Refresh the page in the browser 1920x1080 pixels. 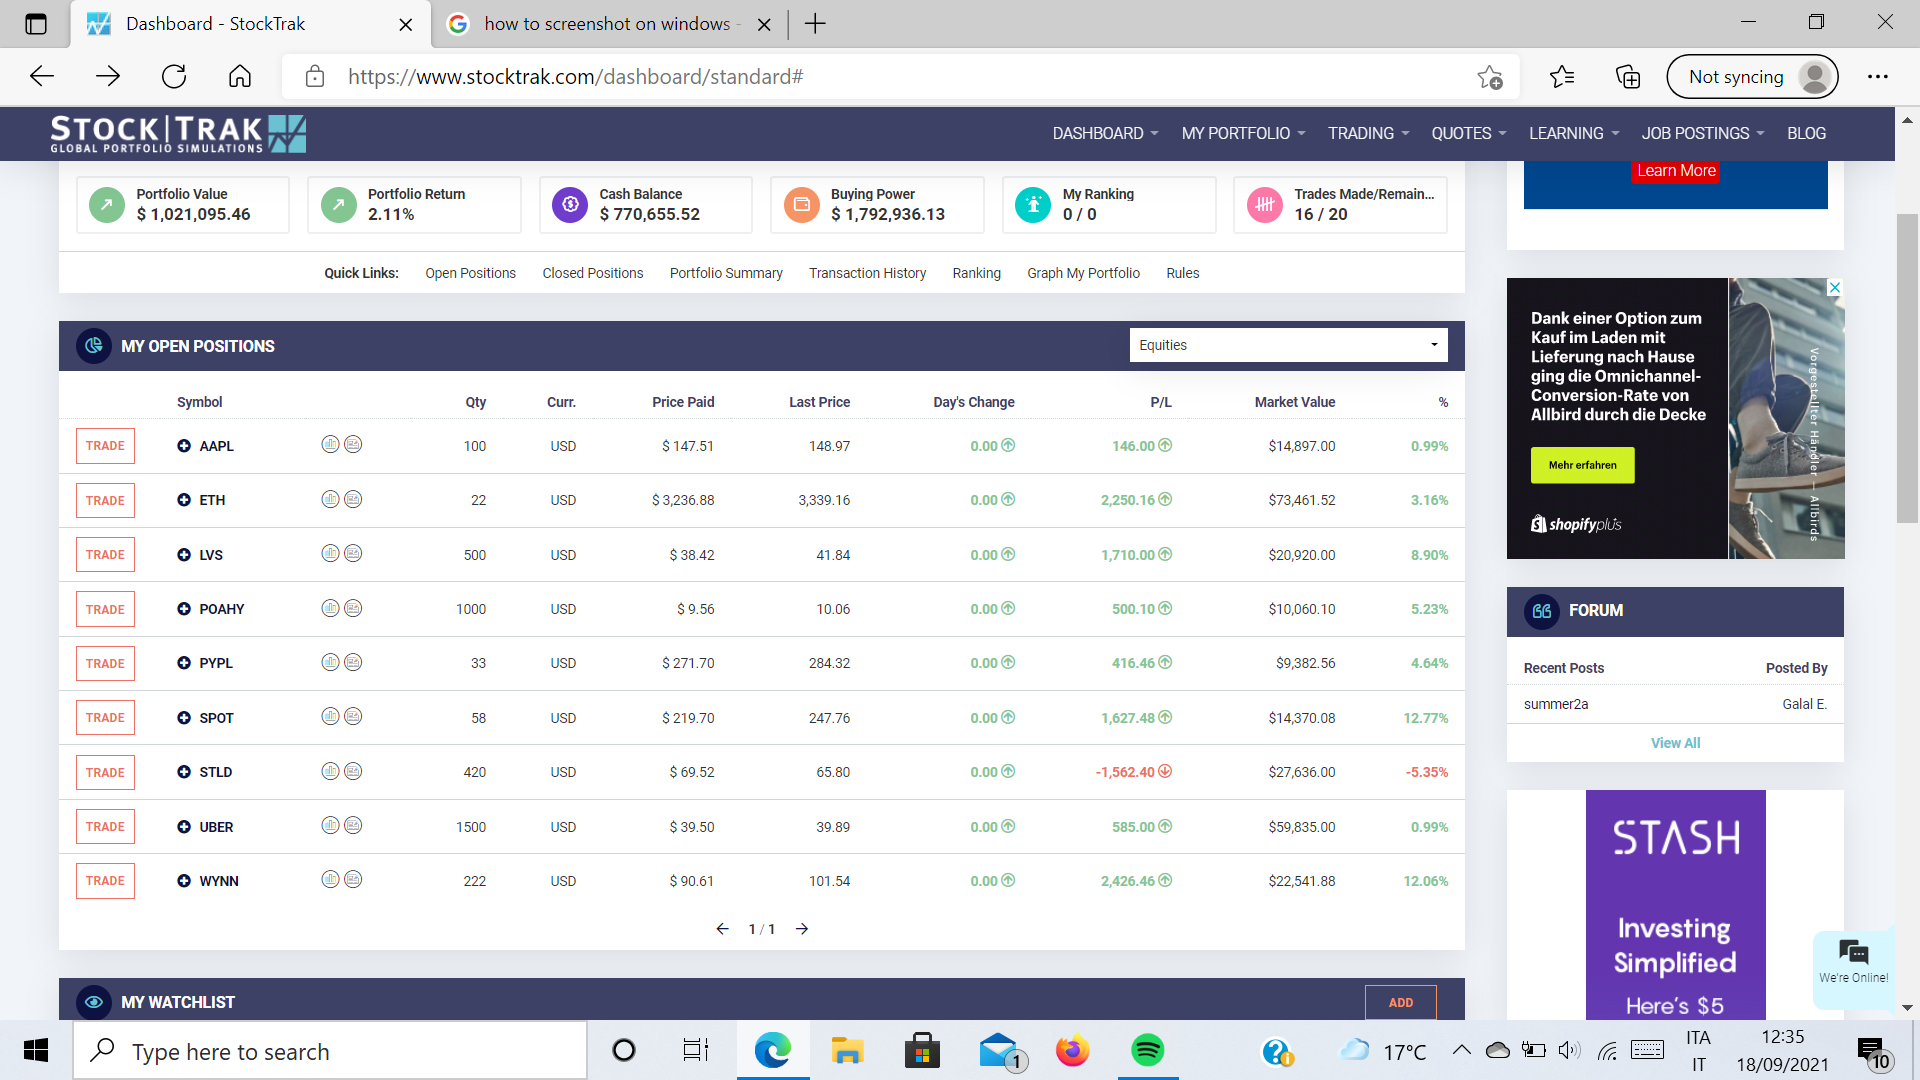pyautogui.click(x=174, y=77)
